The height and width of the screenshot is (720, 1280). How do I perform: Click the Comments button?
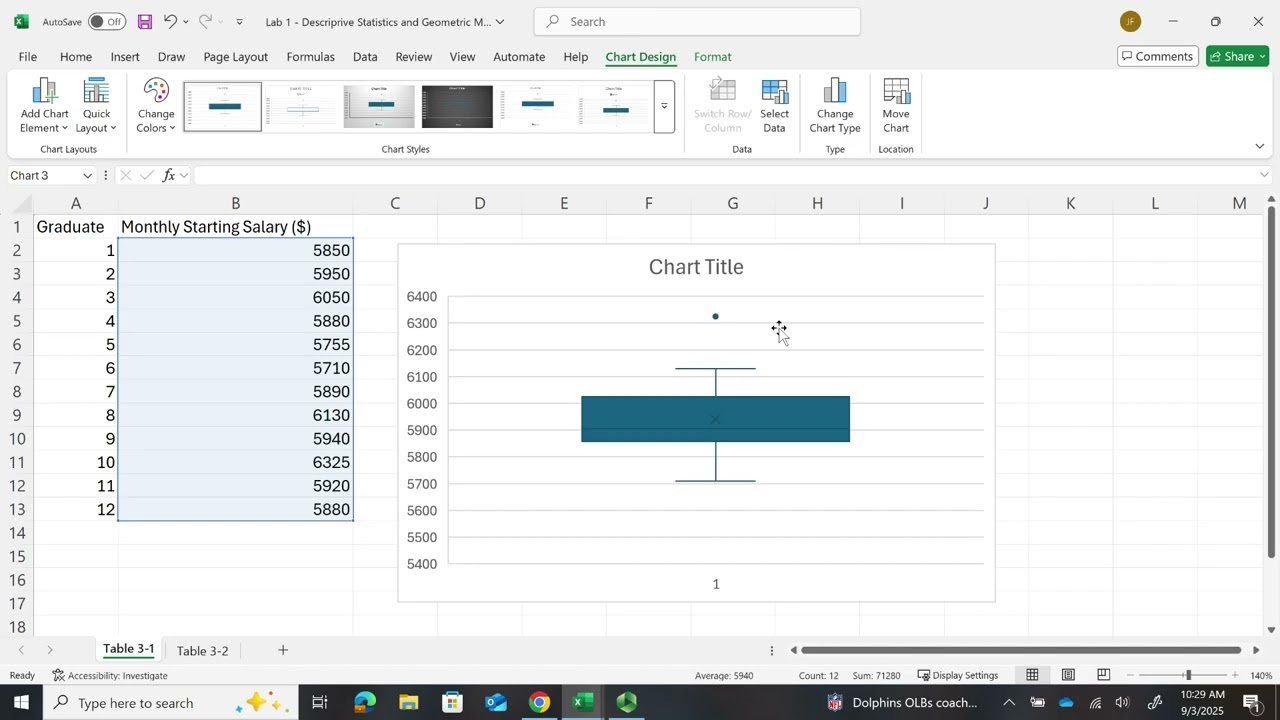click(x=1158, y=56)
